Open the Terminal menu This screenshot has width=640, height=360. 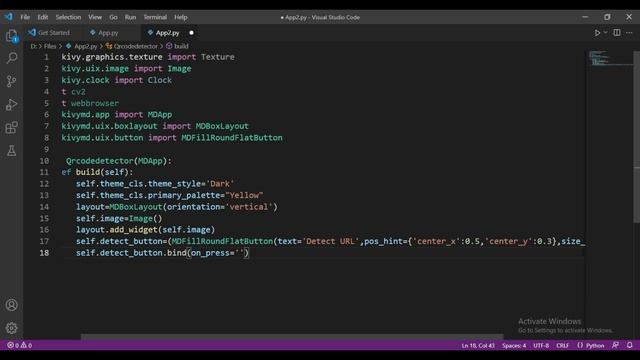coord(155,17)
